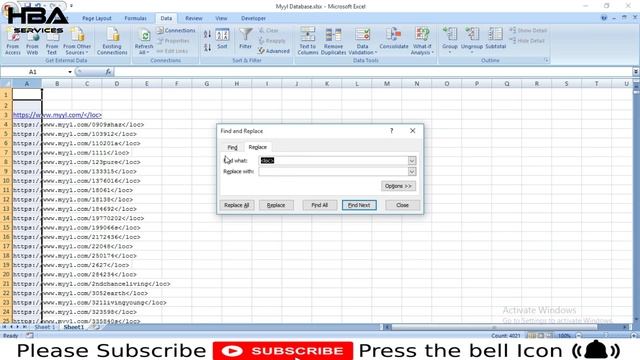The width and height of the screenshot is (640, 360).
Task: Open the https://www.myyl.com/ hyperlink in row 3
Action: [58, 115]
